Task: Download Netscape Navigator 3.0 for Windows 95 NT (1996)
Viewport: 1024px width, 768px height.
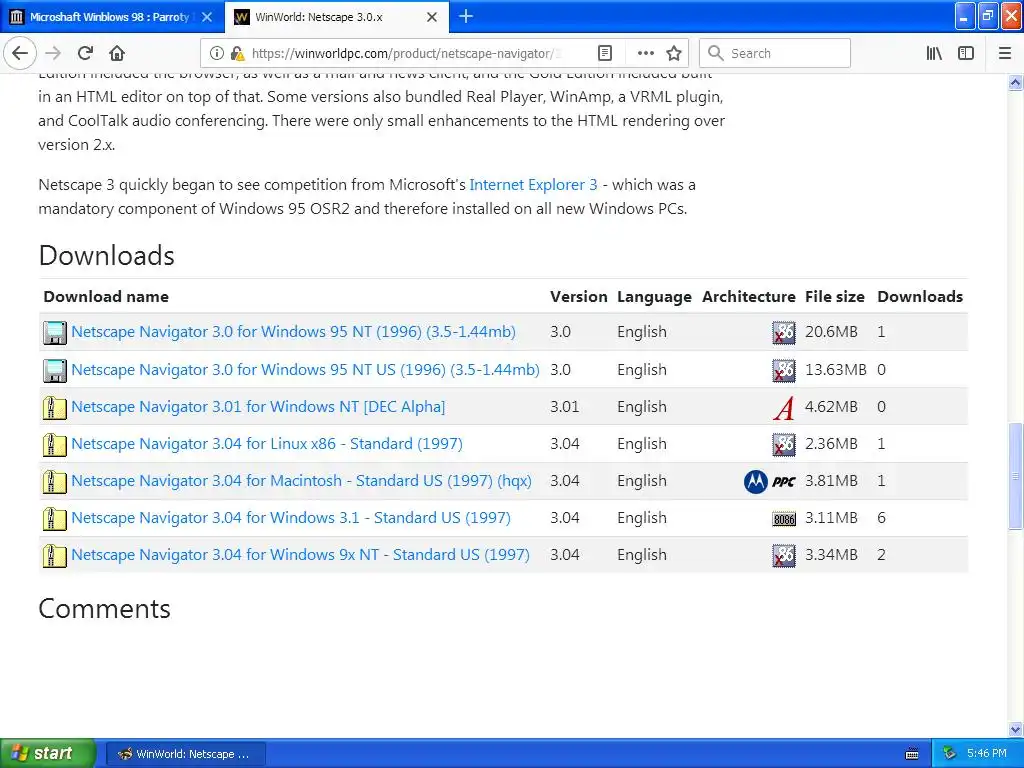Action: pyautogui.click(x=293, y=332)
